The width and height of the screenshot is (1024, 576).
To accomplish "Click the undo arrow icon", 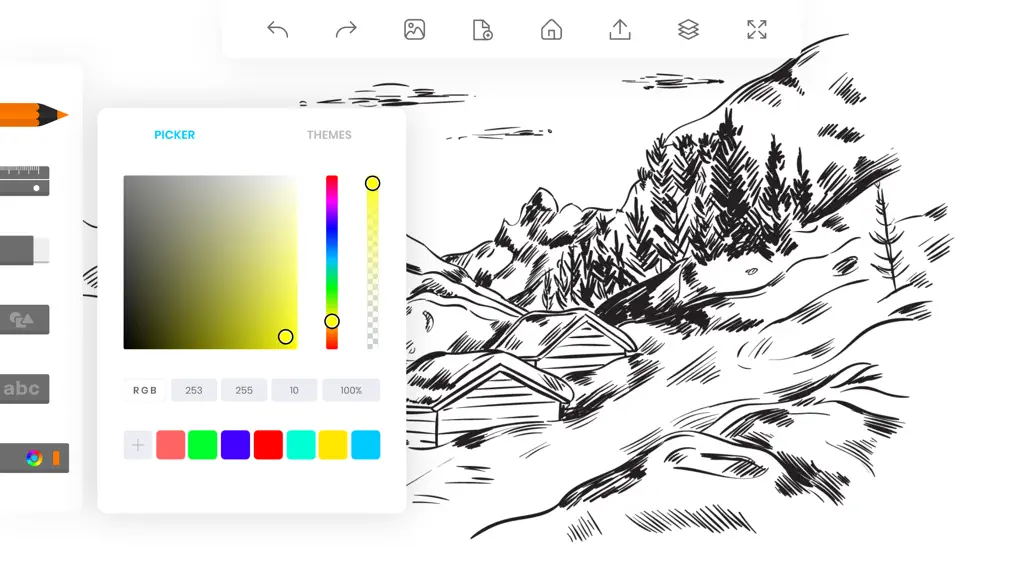I will coord(278,29).
